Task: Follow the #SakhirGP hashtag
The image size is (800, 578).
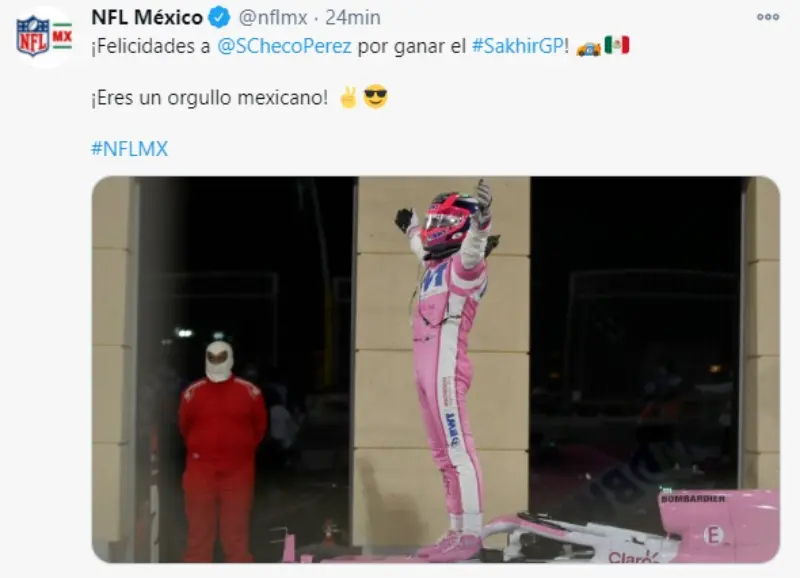Action: click(517, 46)
